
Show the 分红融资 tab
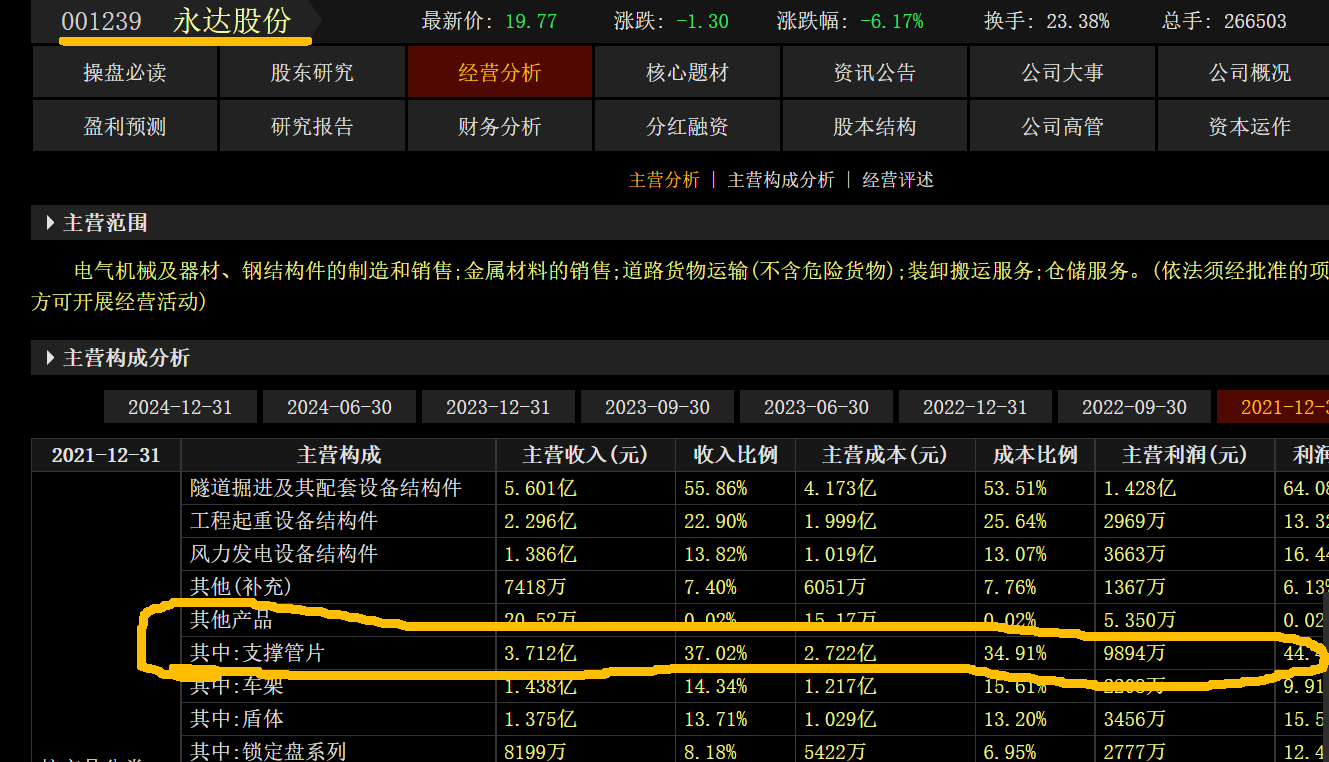tap(687, 126)
